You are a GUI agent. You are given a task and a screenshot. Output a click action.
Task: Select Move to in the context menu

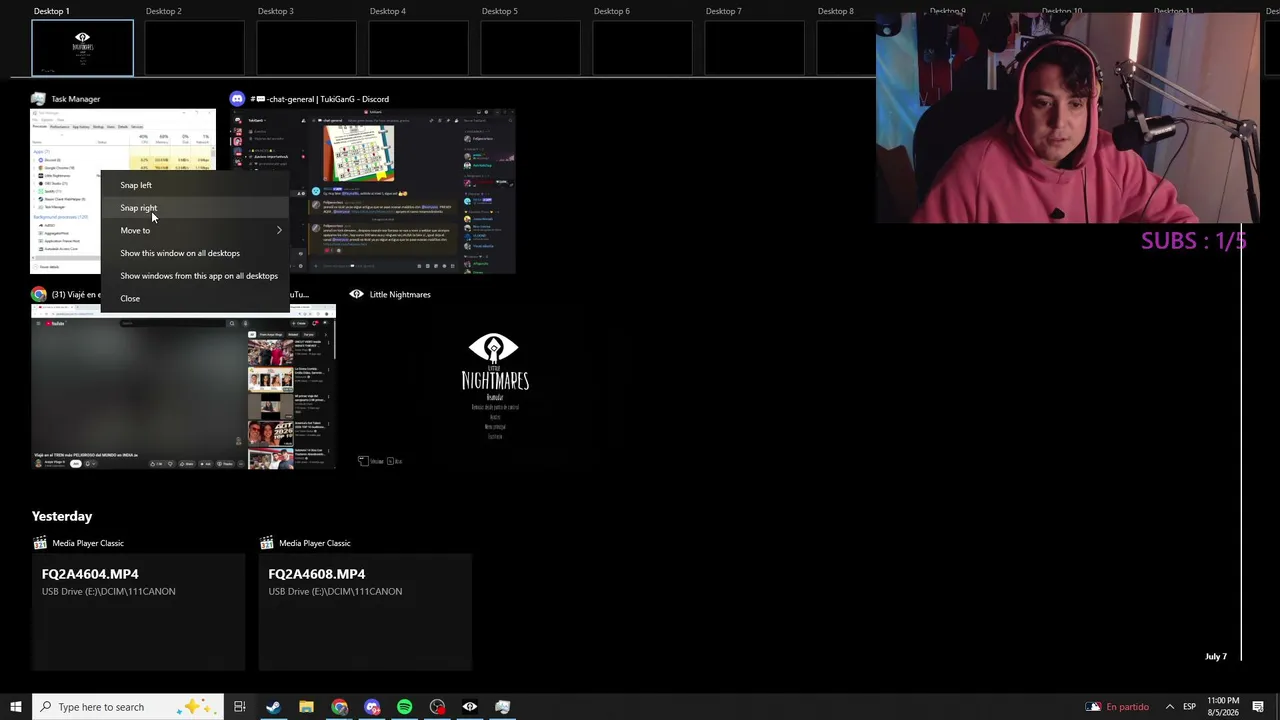tap(195, 230)
